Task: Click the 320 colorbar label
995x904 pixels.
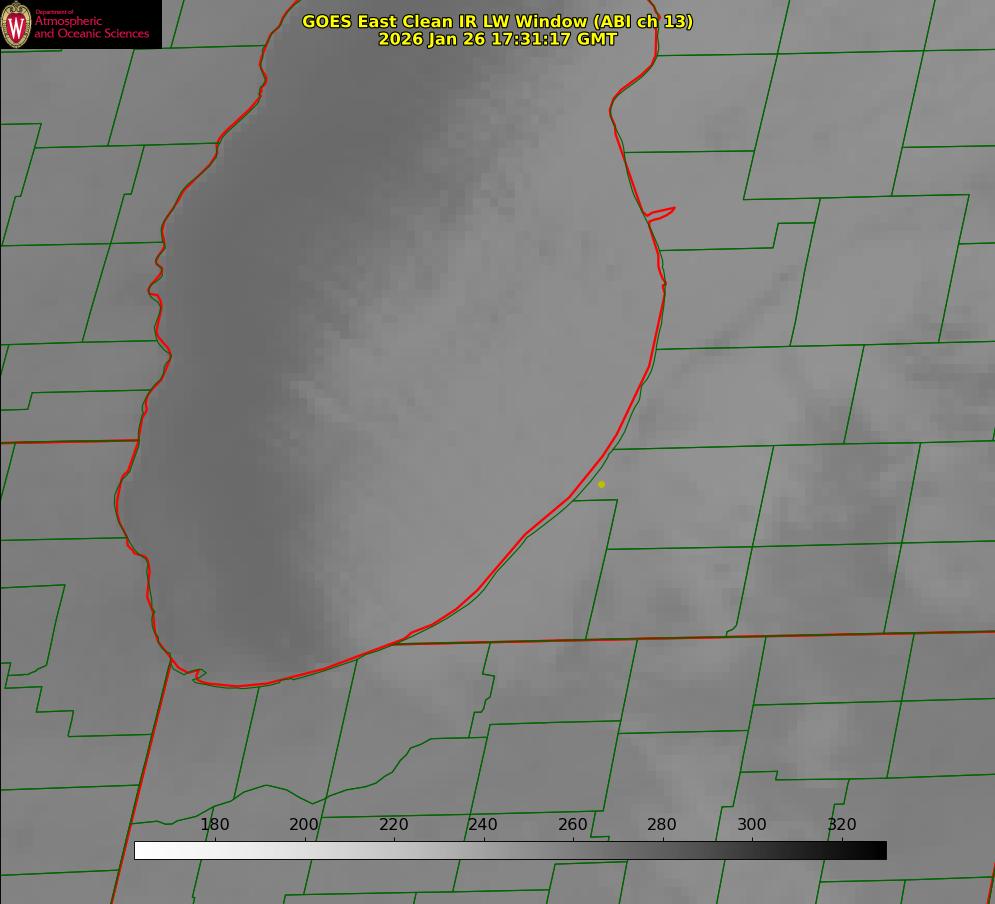Action: pyautogui.click(x=842, y=825)
